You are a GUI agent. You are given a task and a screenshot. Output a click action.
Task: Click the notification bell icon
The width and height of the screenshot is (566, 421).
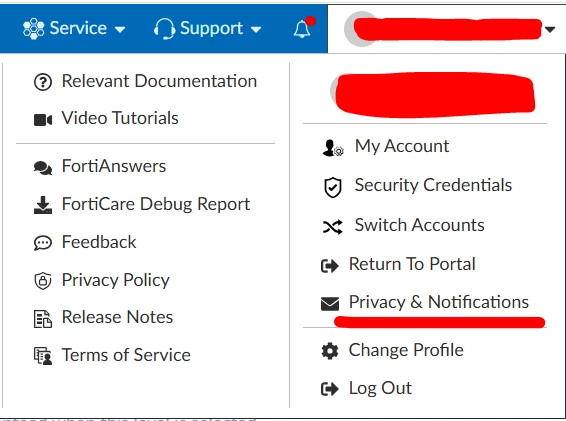pyautogui.click(x=302, y=29)
